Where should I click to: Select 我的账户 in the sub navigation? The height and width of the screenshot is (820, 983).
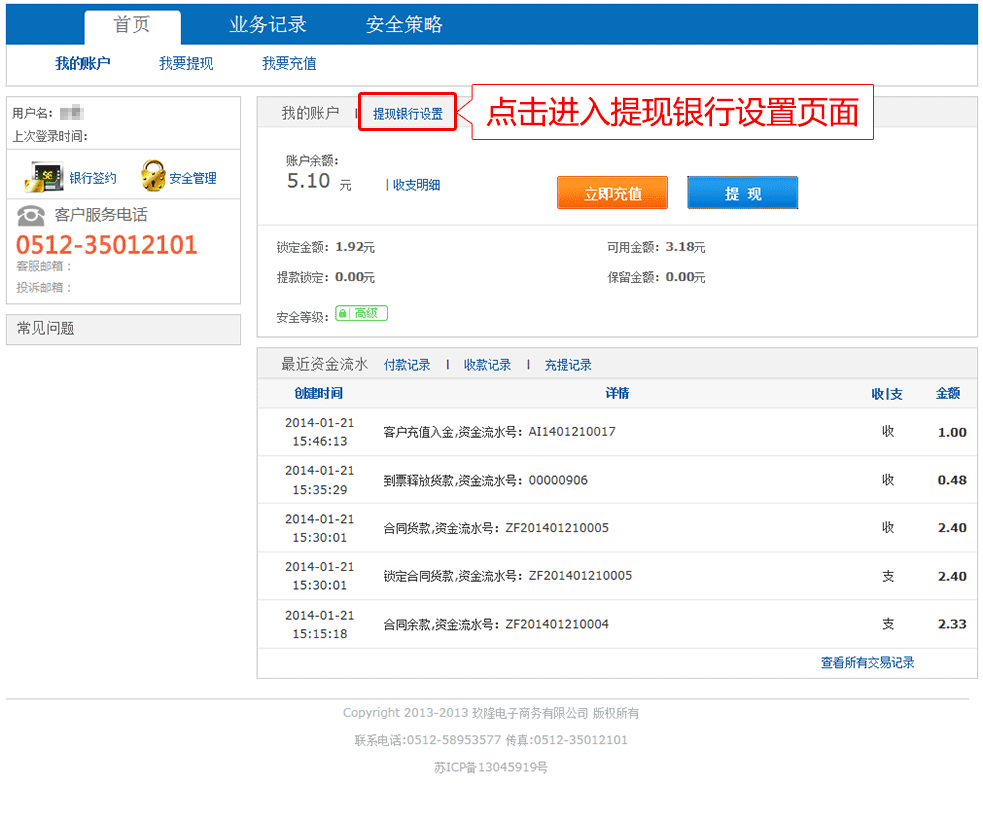coord(82,64)
